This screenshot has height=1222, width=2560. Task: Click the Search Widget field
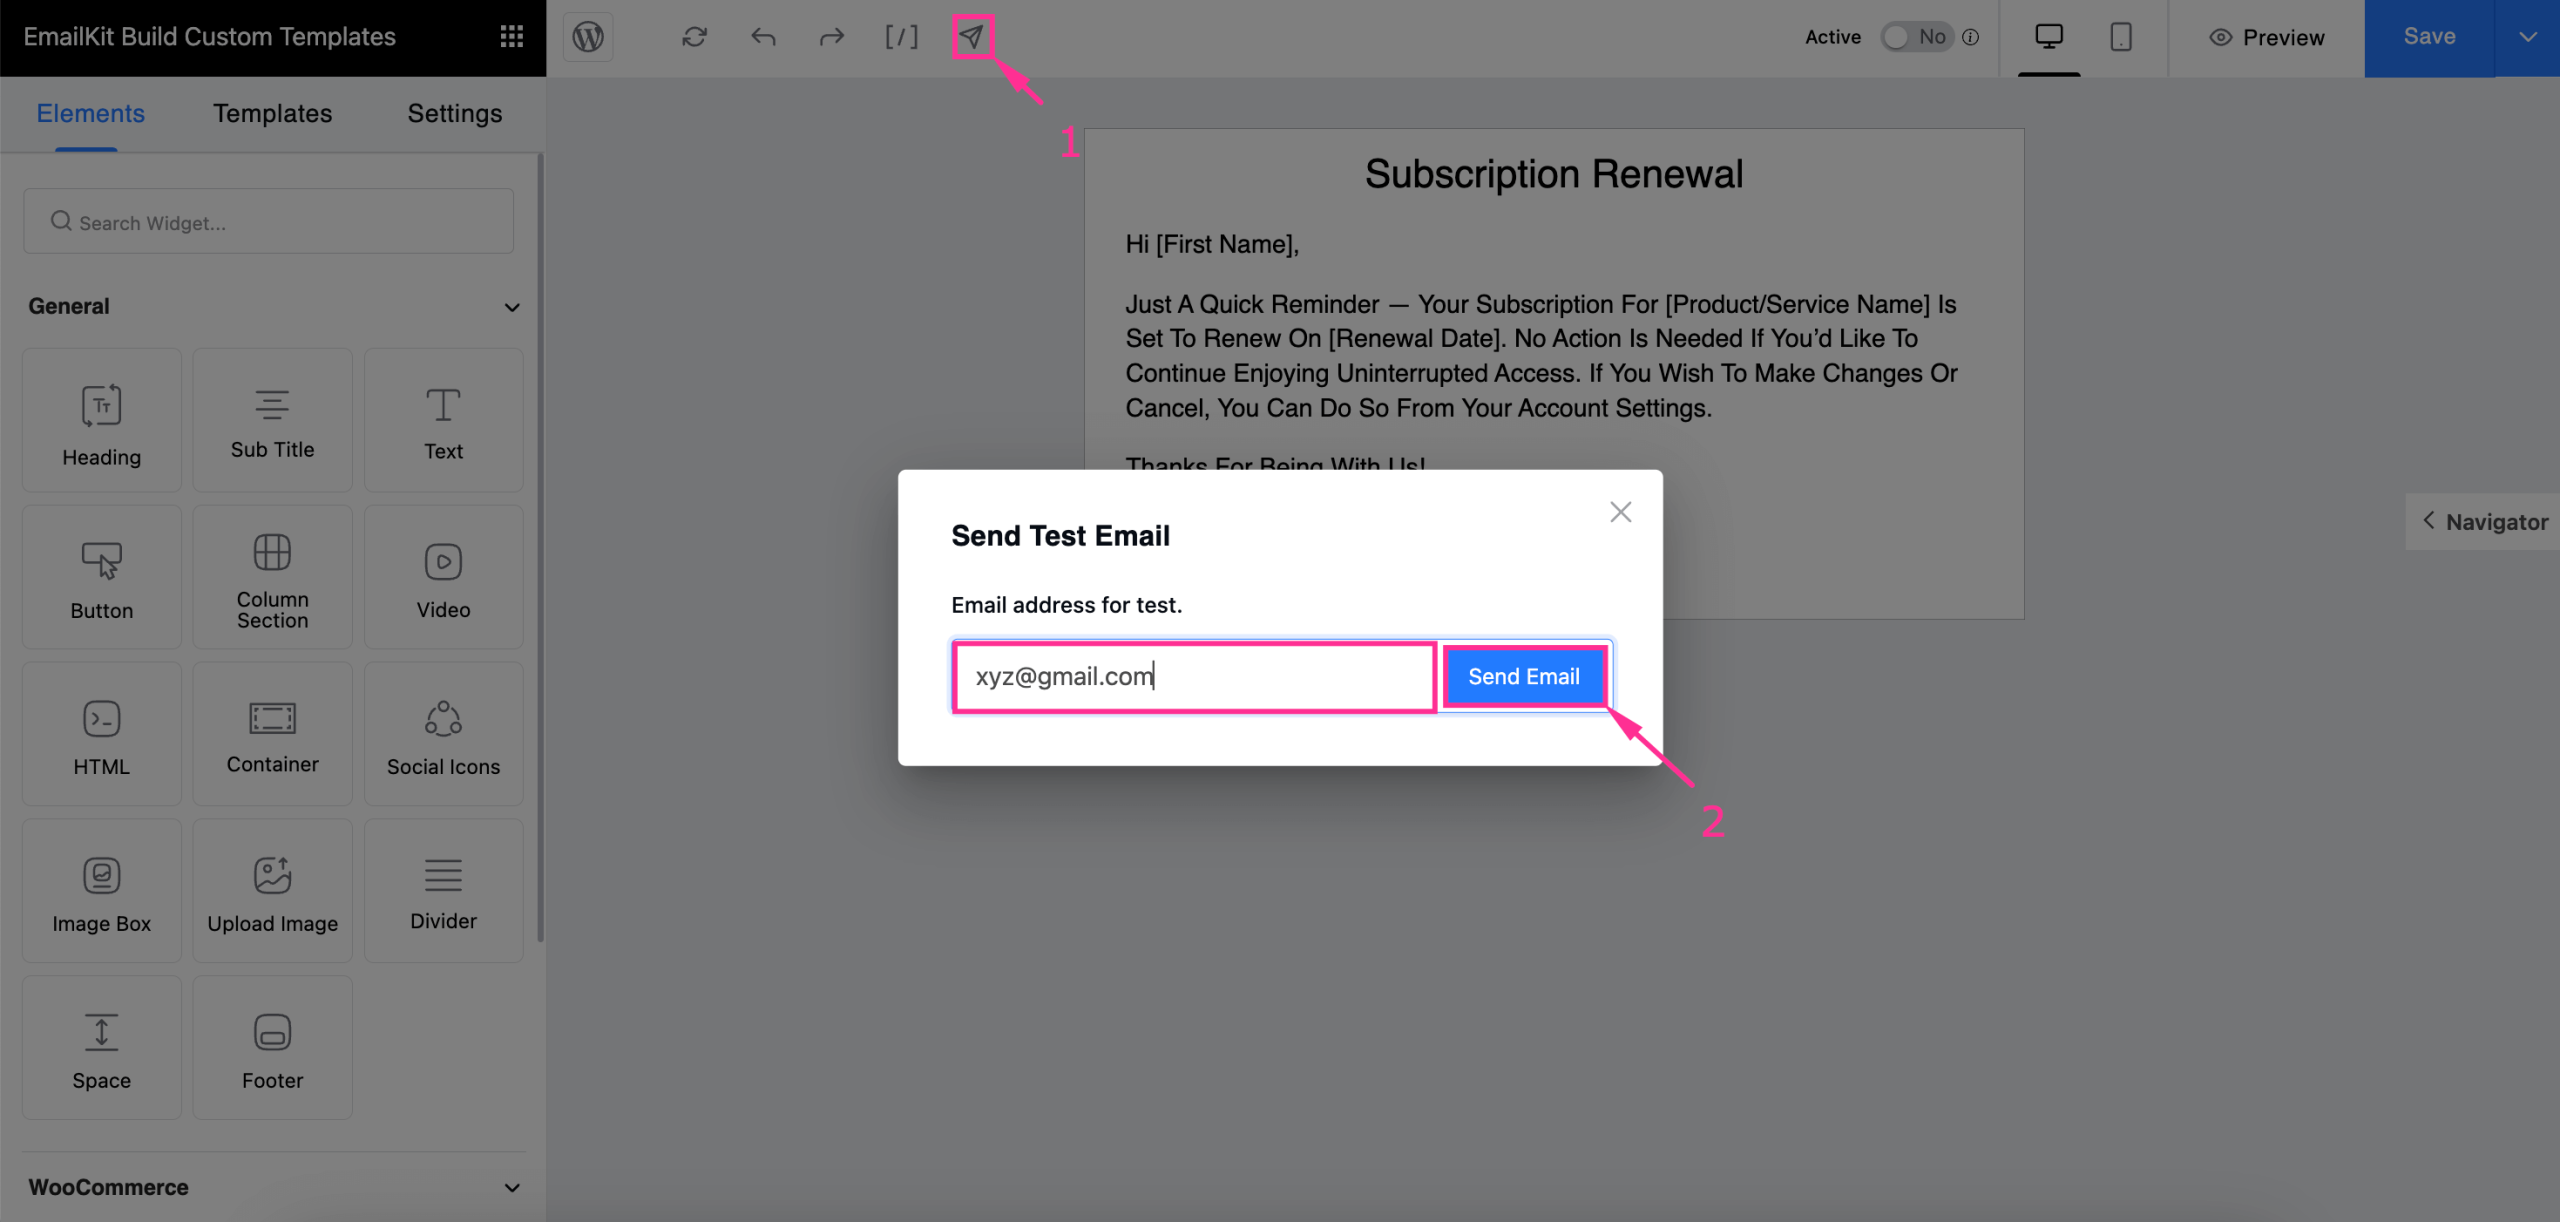pyautogui.click(x=268, y=222)
